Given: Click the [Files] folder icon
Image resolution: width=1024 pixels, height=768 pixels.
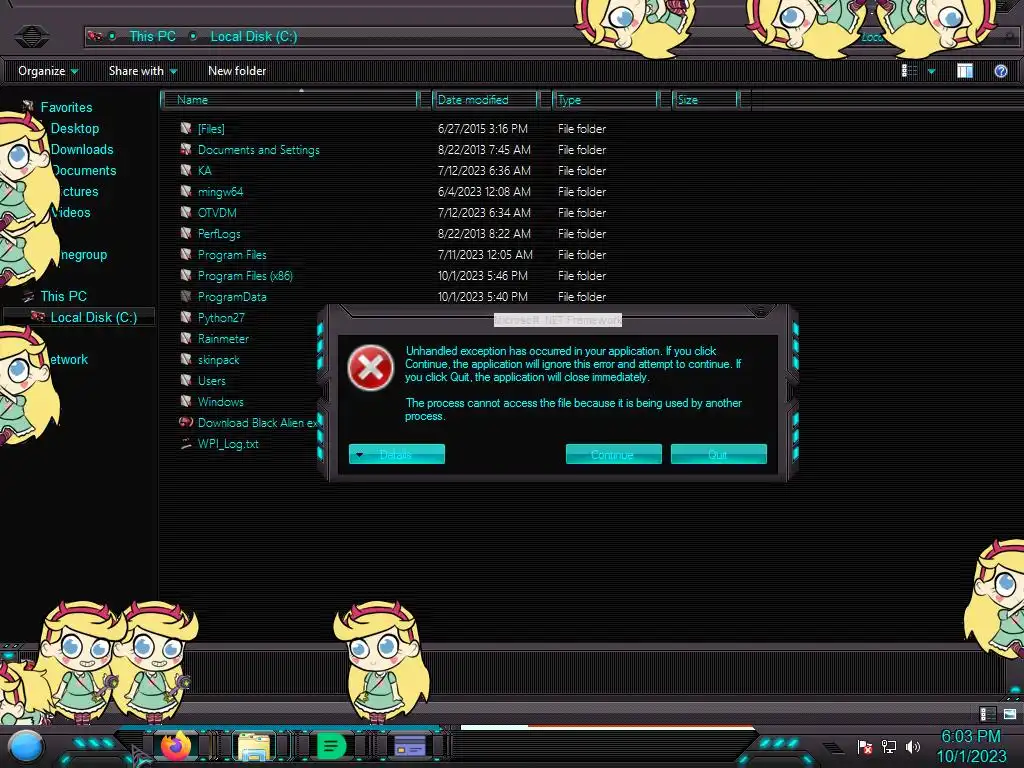Looking at the screenshot, I should click(186, 128).
